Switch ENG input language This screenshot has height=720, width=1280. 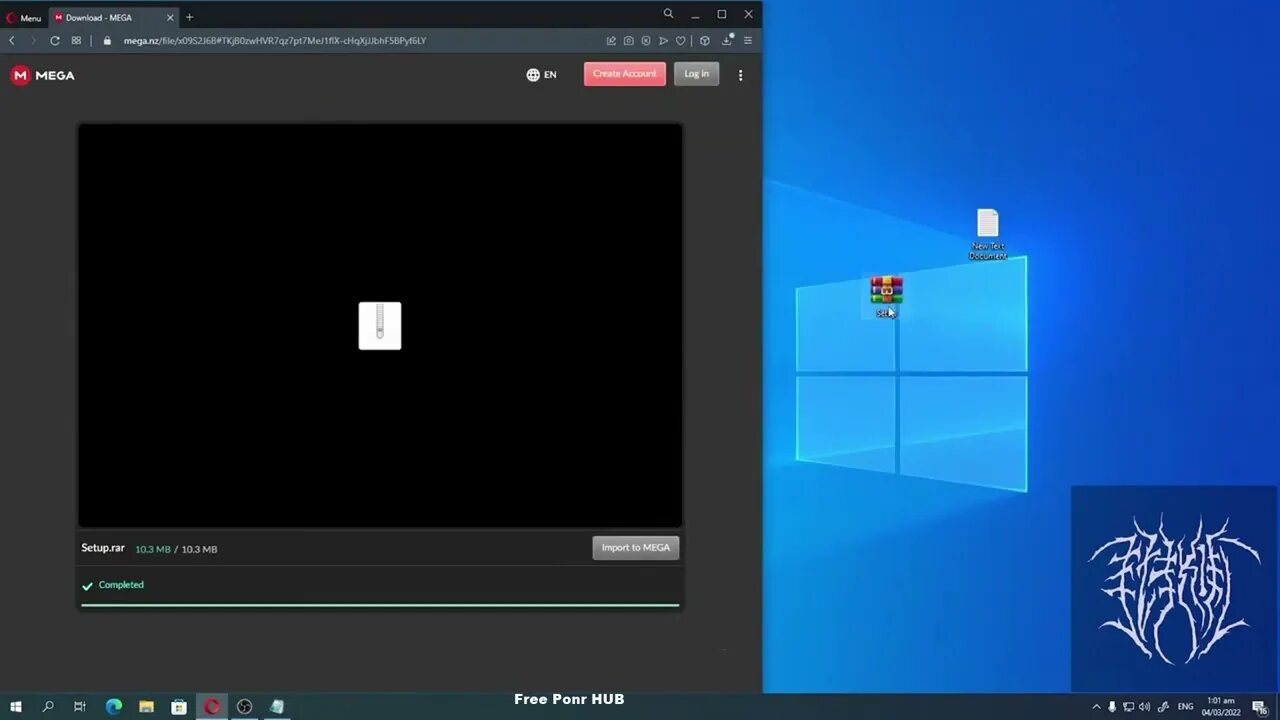[x=1185, y=707]
